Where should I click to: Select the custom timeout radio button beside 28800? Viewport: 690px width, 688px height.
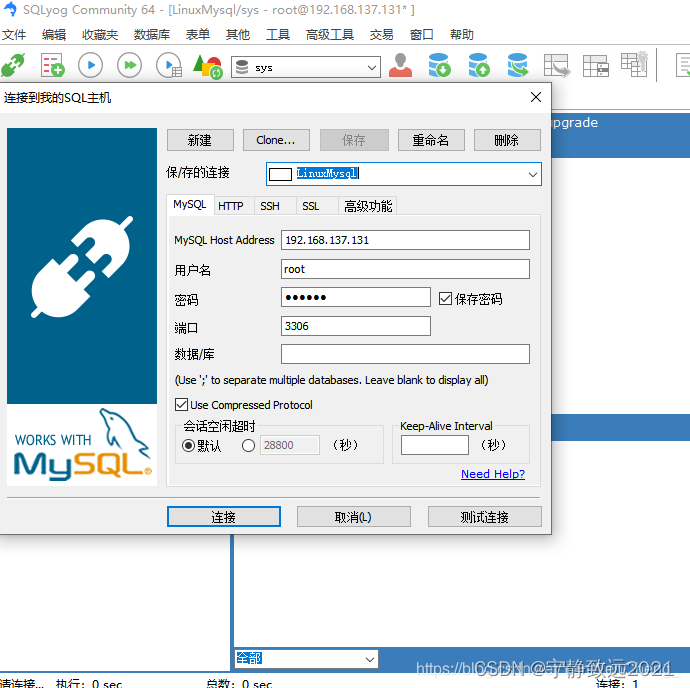tap(248, 445)
